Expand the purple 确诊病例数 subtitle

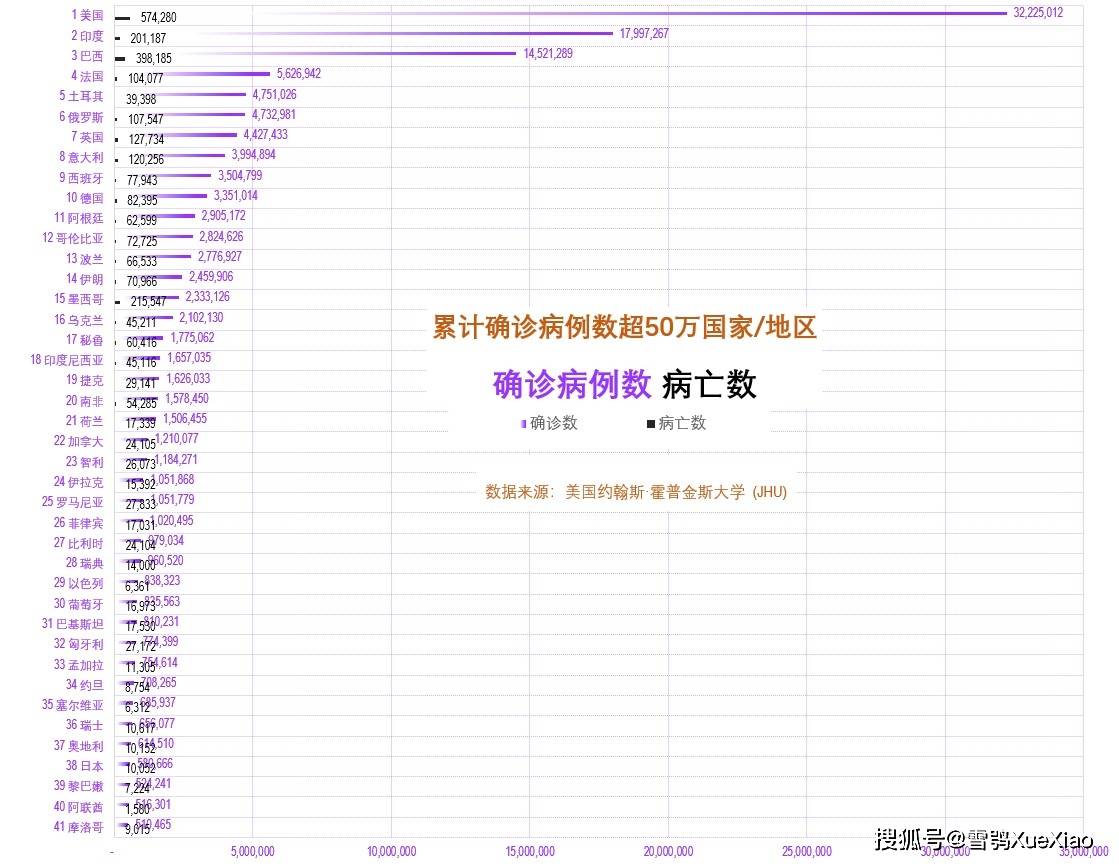pyautogui.click(x=574, y=383)
